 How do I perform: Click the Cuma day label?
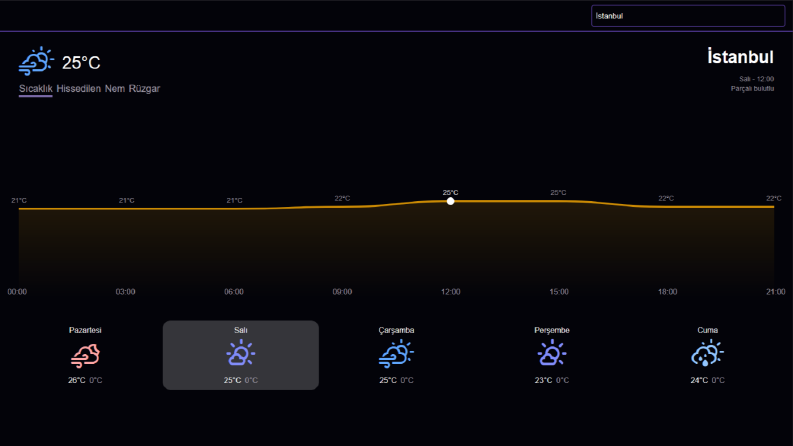[x=708, y=330]
